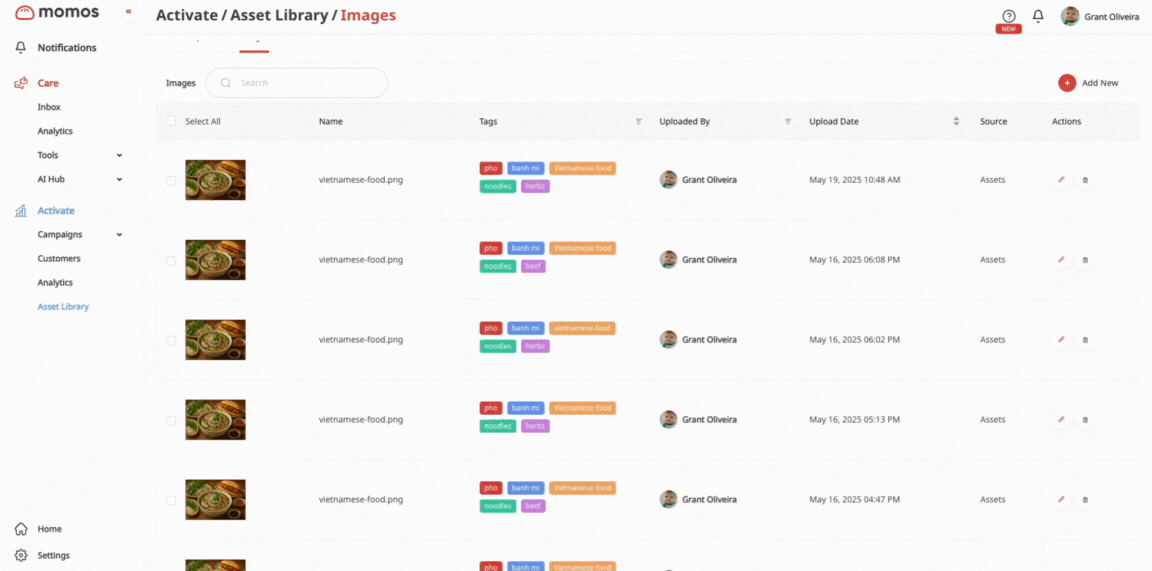Check row uploaded May 16 04:47 PM
1152x571 pixels.
click(171, 500)
